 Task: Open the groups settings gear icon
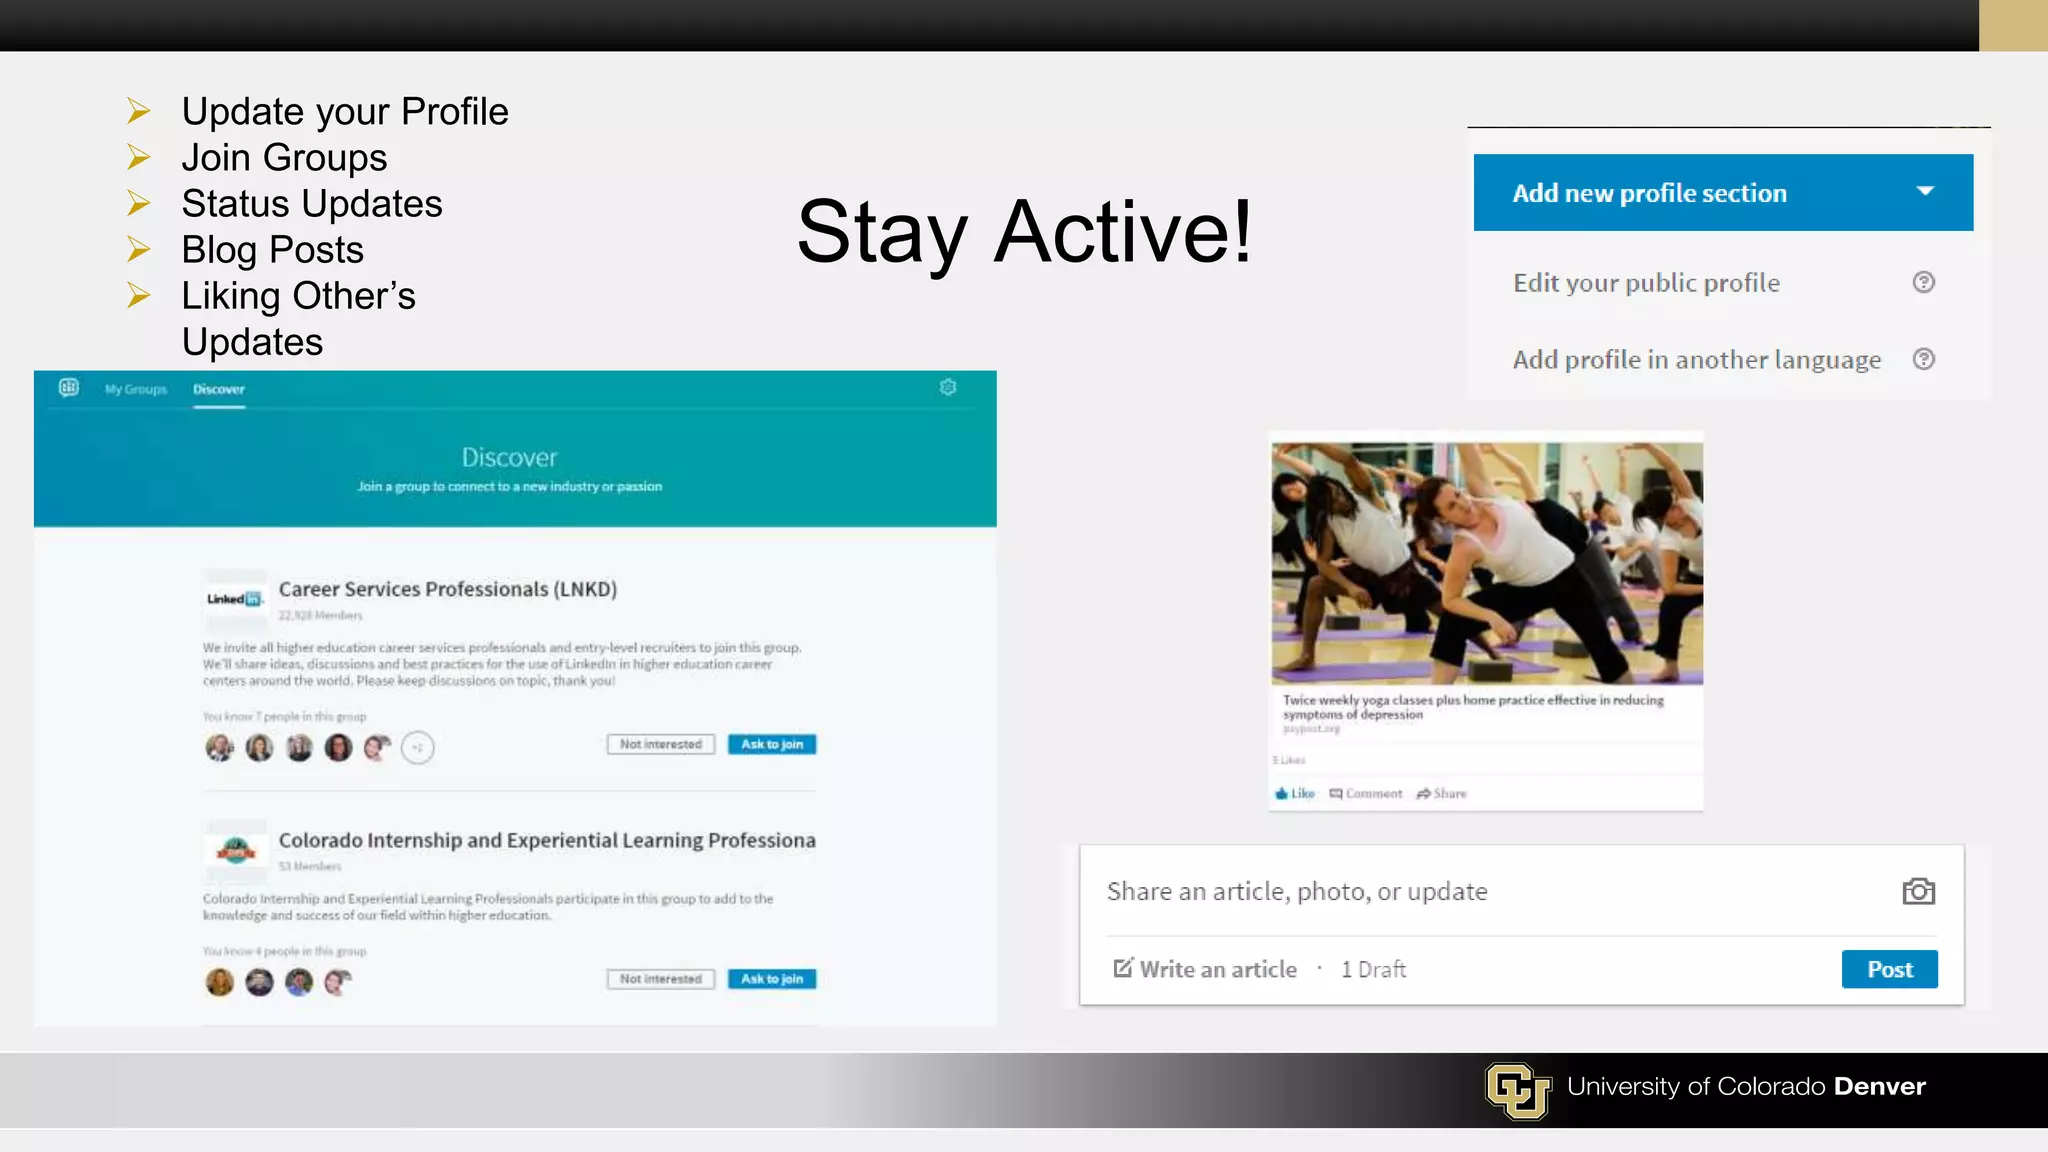(x=948, y=388)
